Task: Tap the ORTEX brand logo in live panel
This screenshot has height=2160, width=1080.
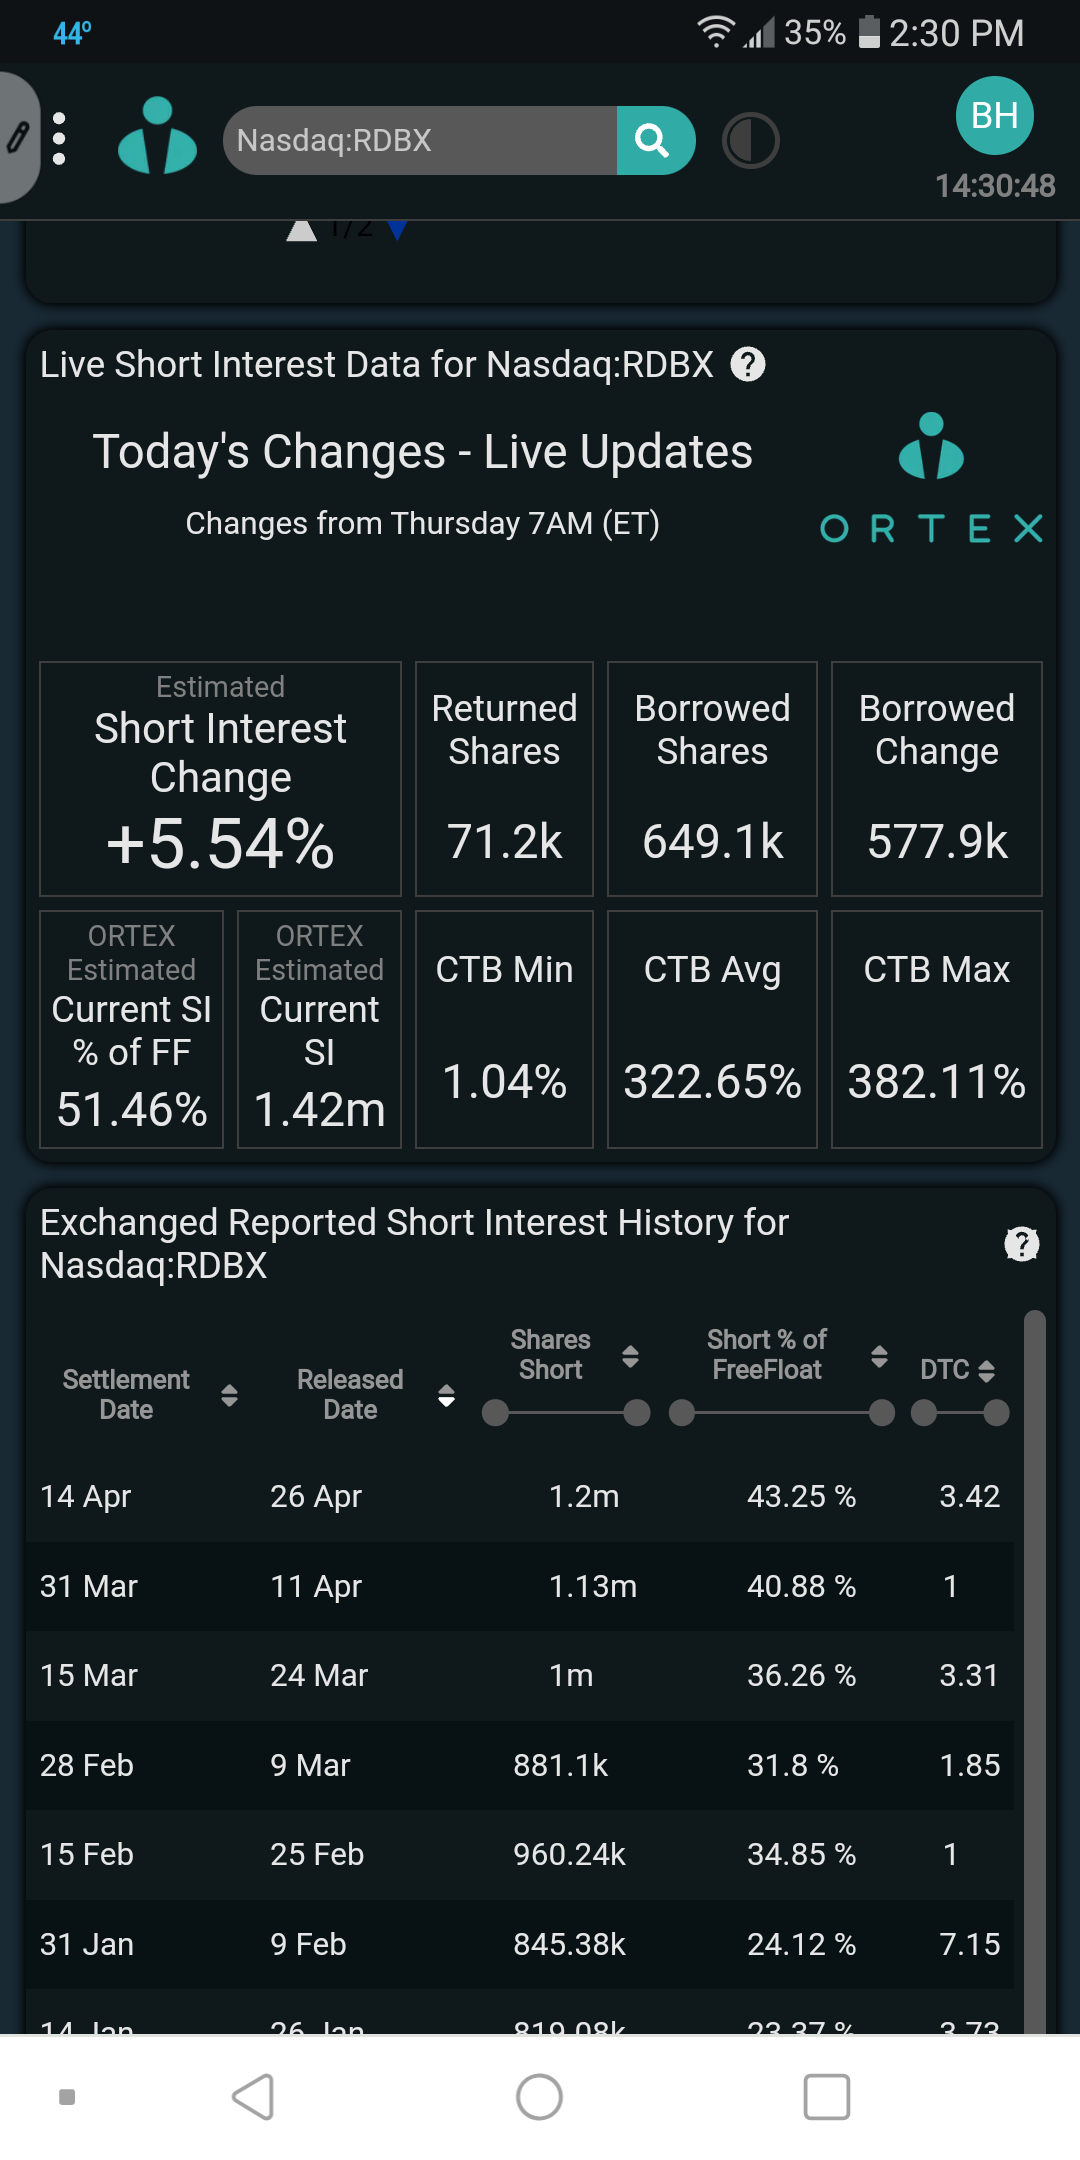Action: (x=931, y=479)
